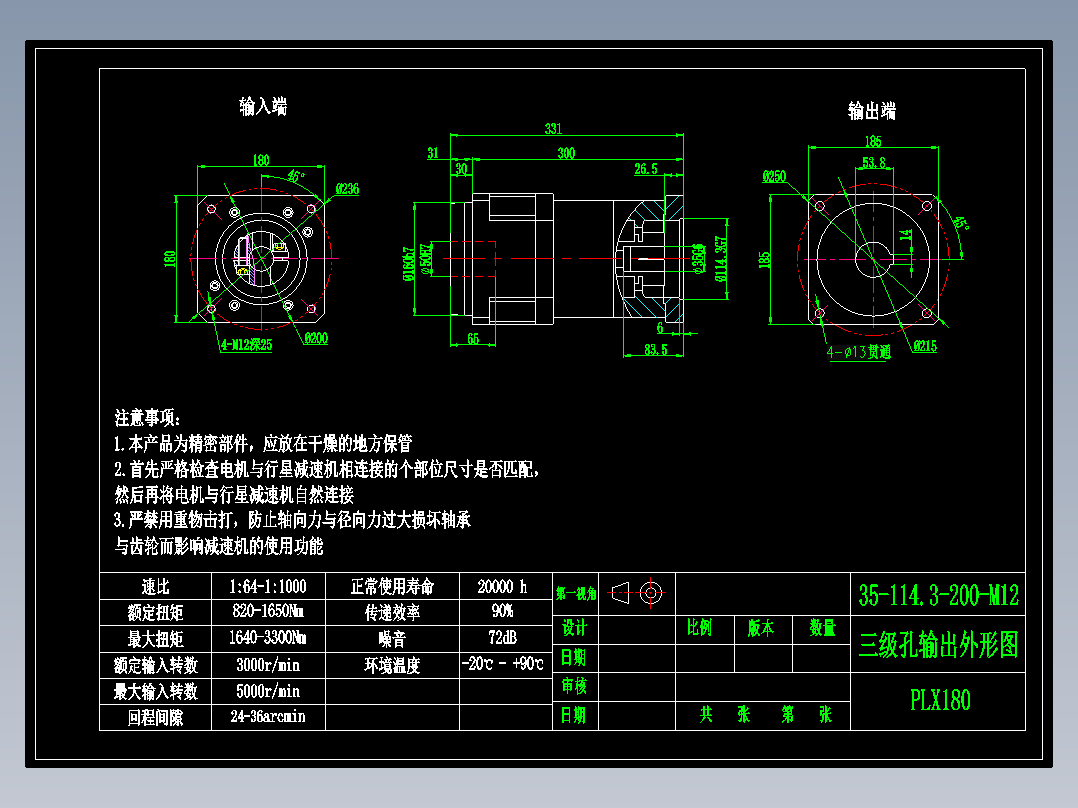Click the 传递效率 90% entry
The height and width of the screenshot is (808, 1078).
click(501, 613)
